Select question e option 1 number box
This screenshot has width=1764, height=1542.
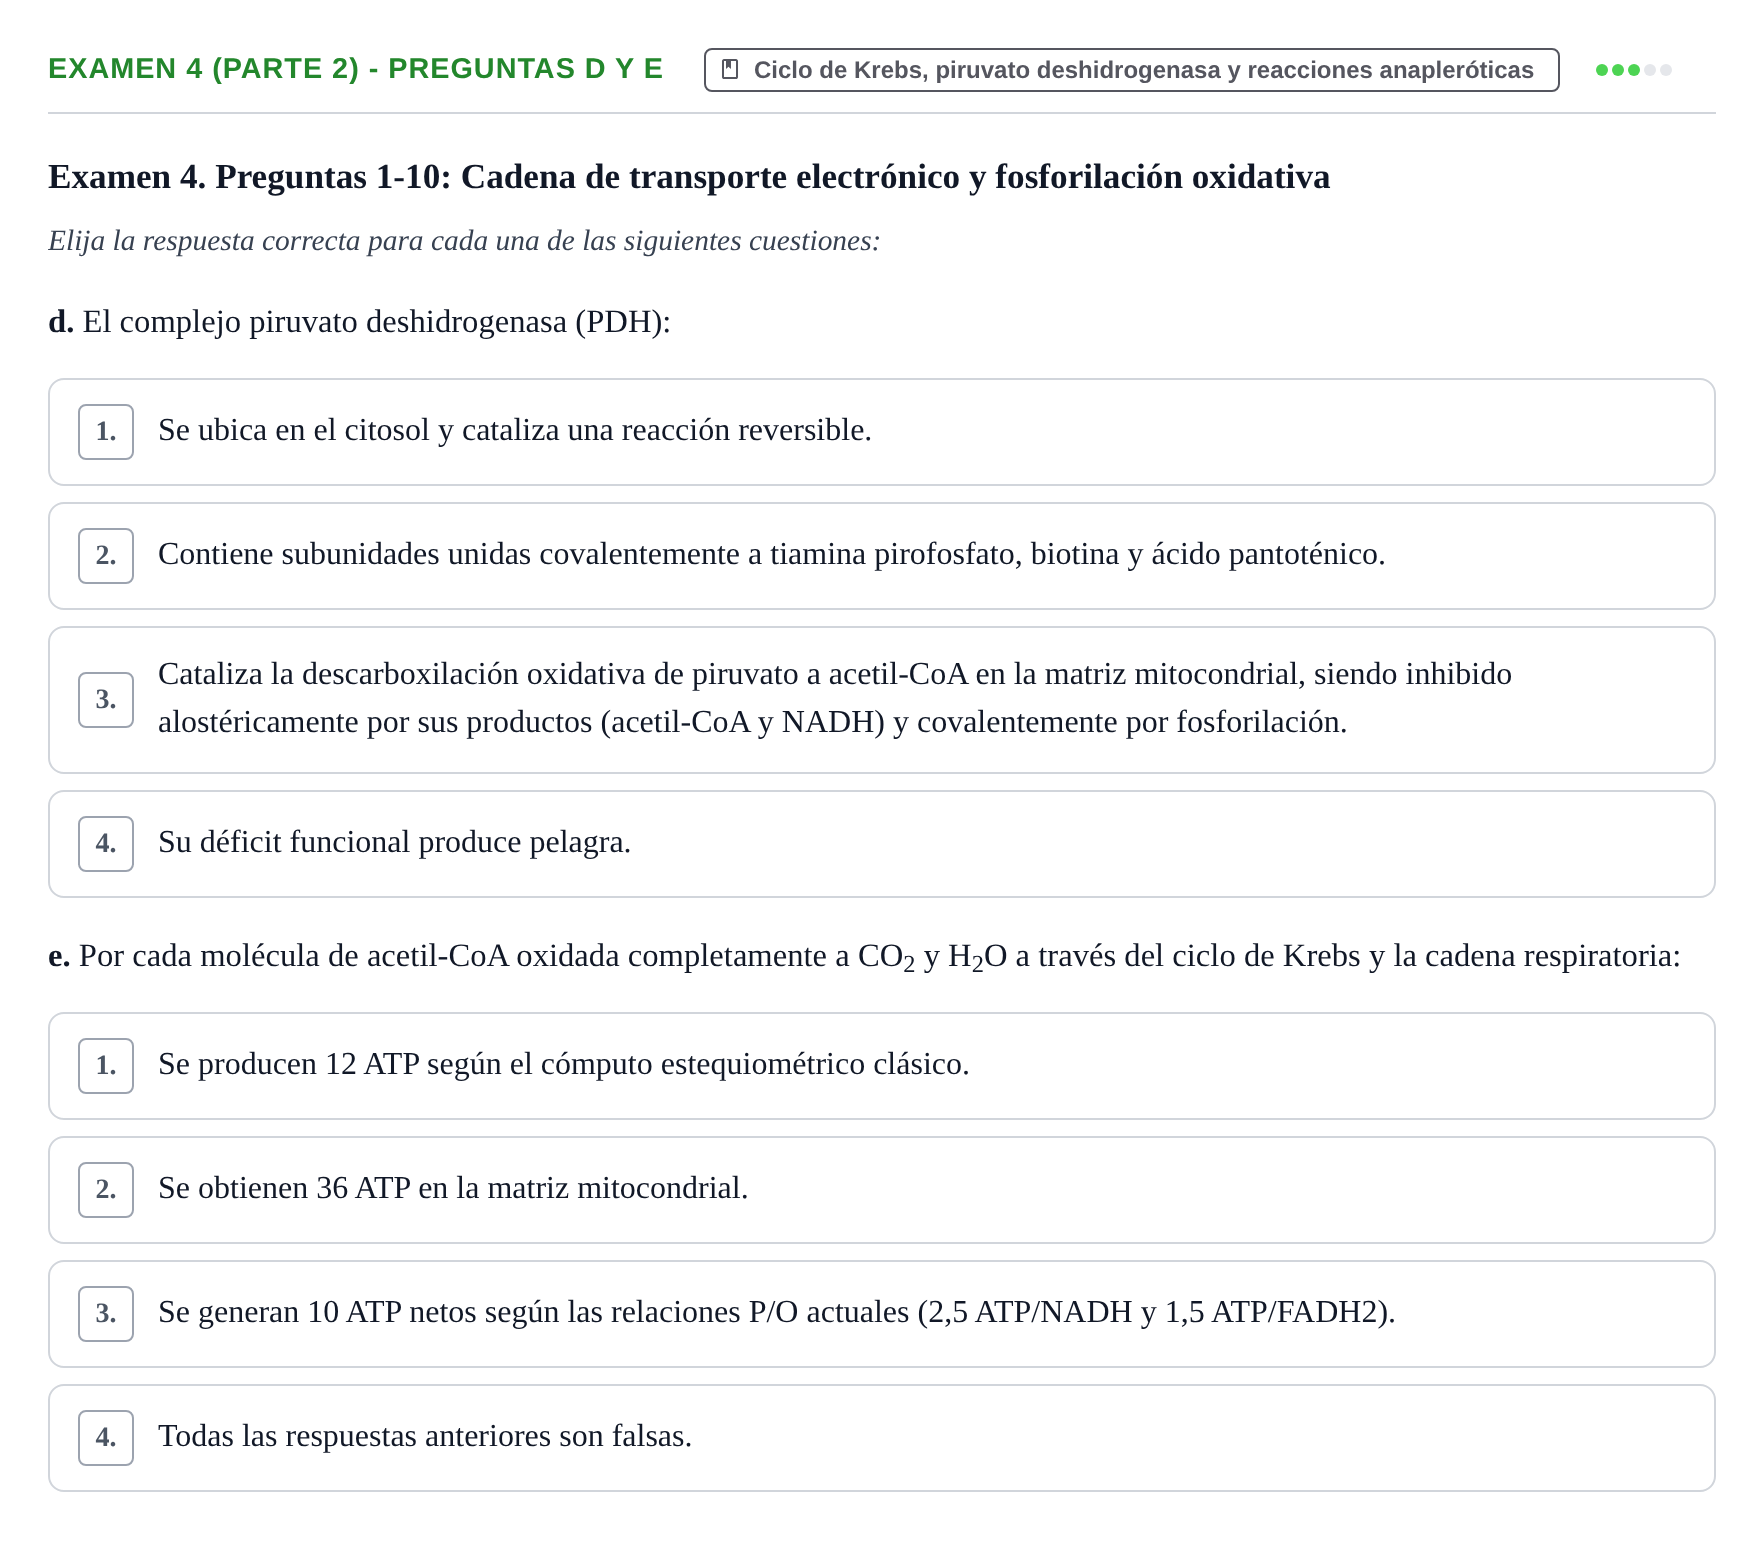[x=106, y=1066]
